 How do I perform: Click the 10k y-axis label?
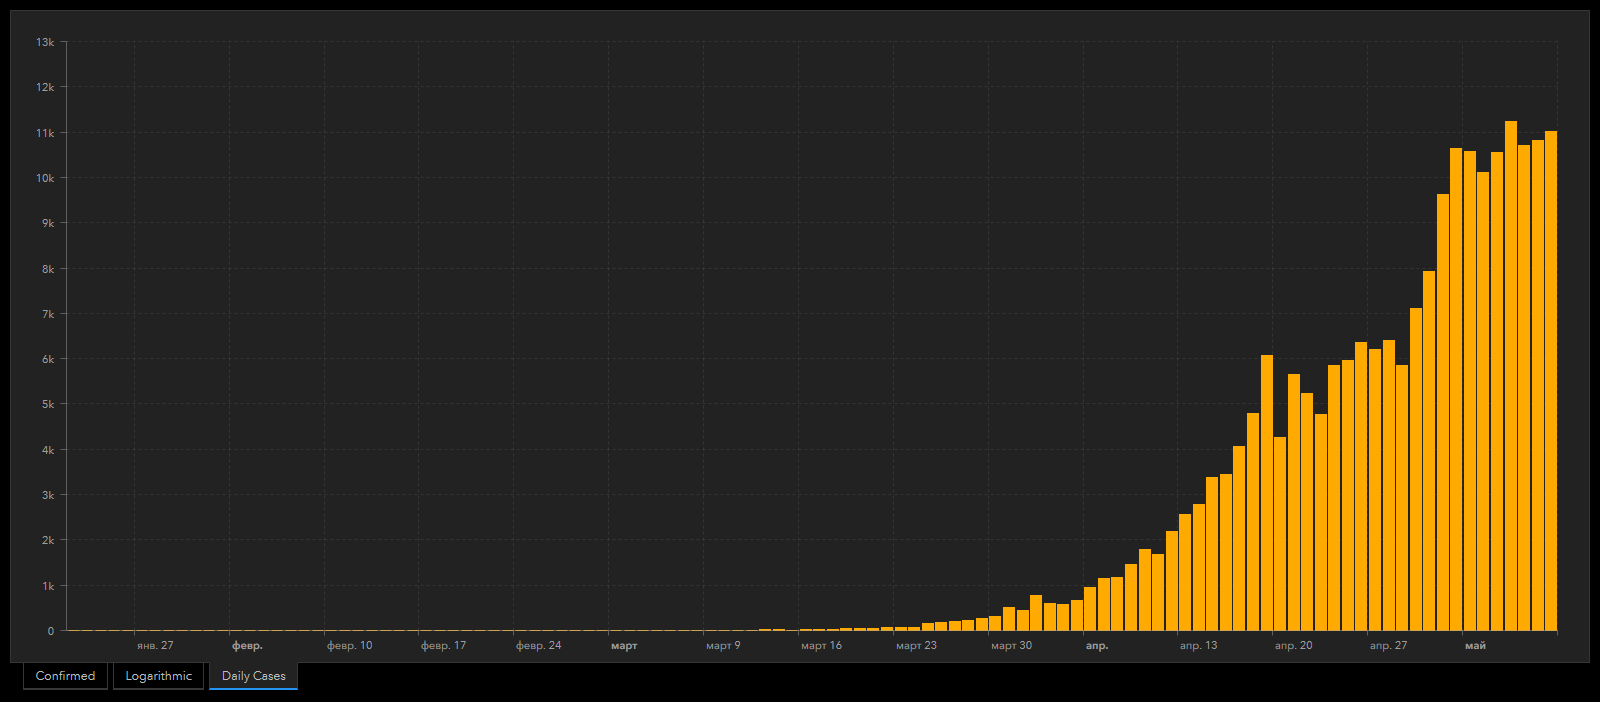click(x=45, y=178)
